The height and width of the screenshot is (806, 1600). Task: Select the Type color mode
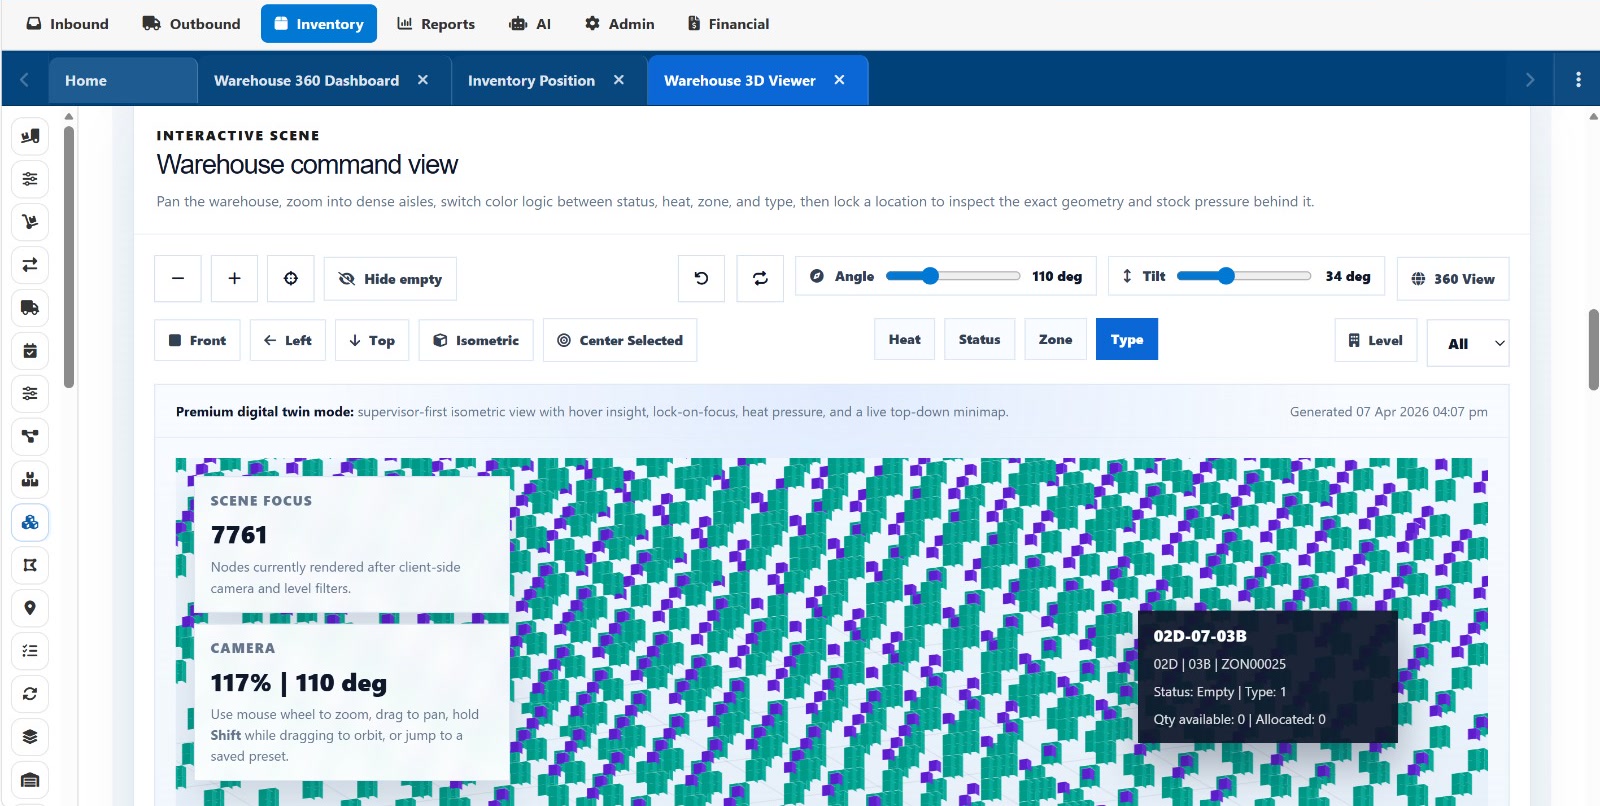(1127, 339)
